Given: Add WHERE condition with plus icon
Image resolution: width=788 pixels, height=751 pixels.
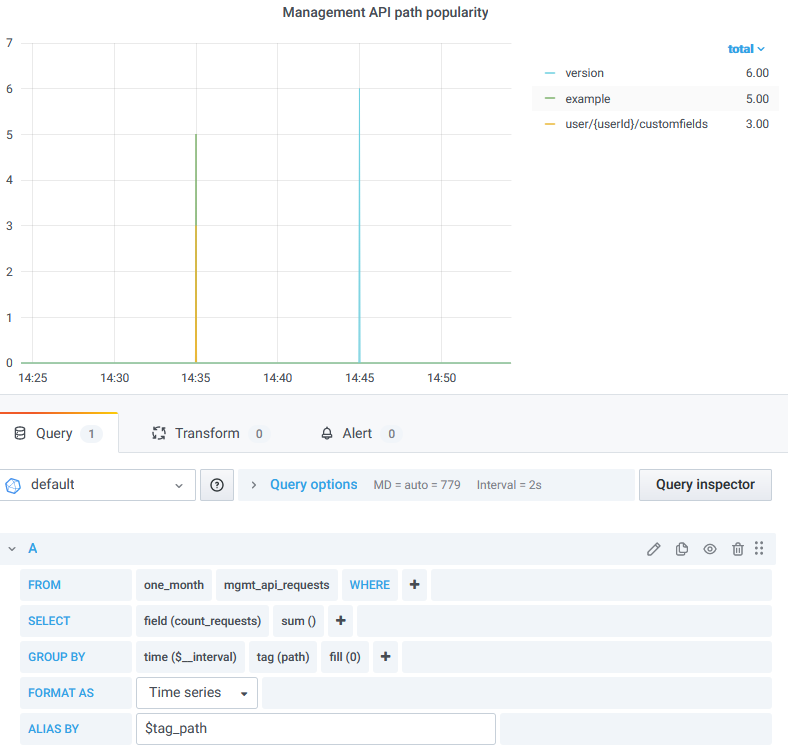Looking at the screenshot, I should [x=414, y=585].
